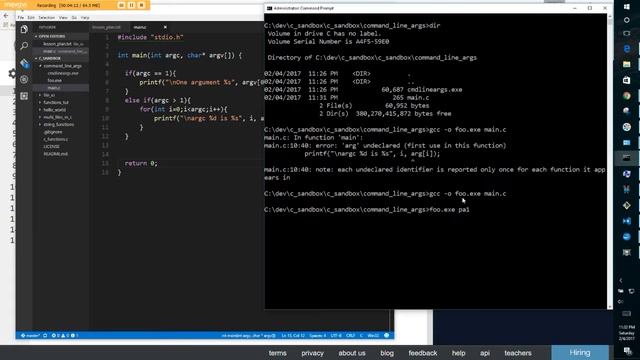Viewport: 640px width, 360px height.
Task: Open the teachers footer link
Action: pos(518,353)
